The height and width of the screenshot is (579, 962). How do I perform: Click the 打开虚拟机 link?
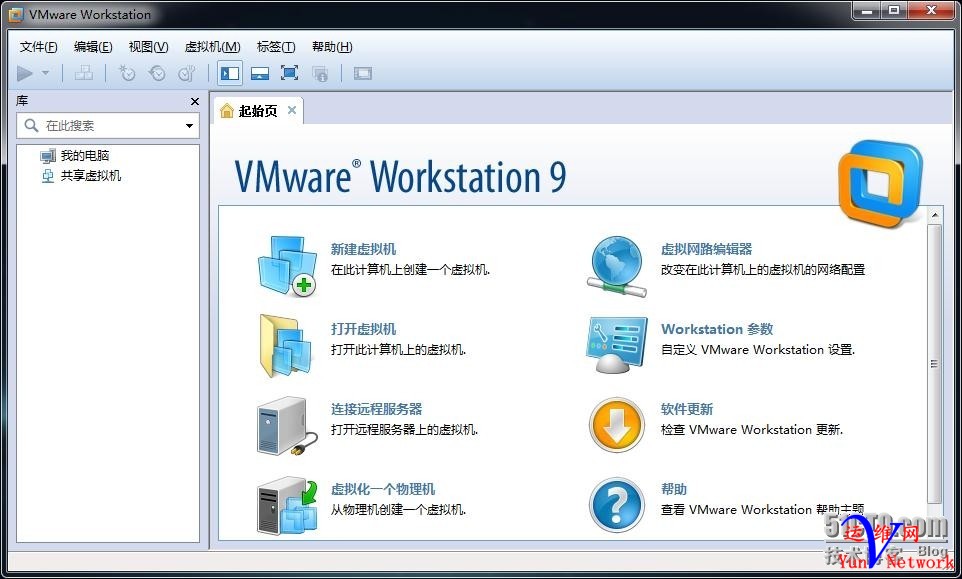[363, 329]
